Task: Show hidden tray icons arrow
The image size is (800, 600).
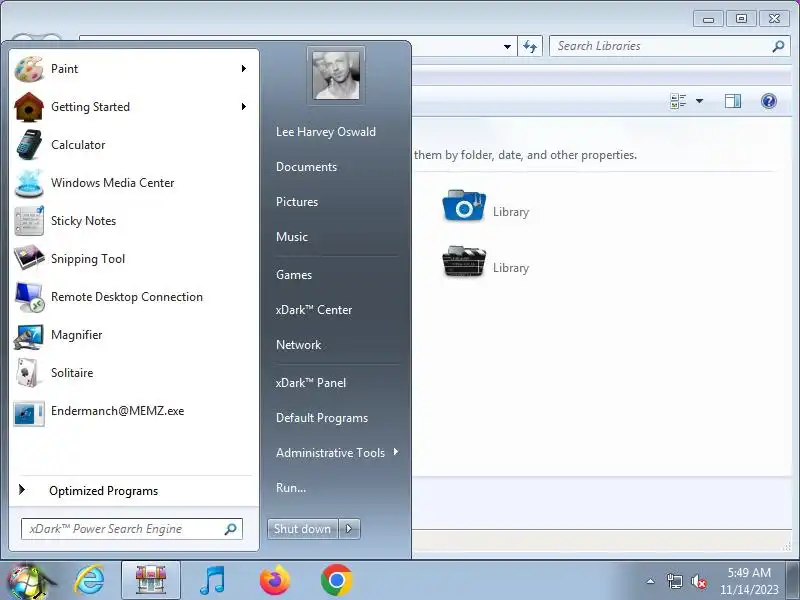Action: point(651,581)
